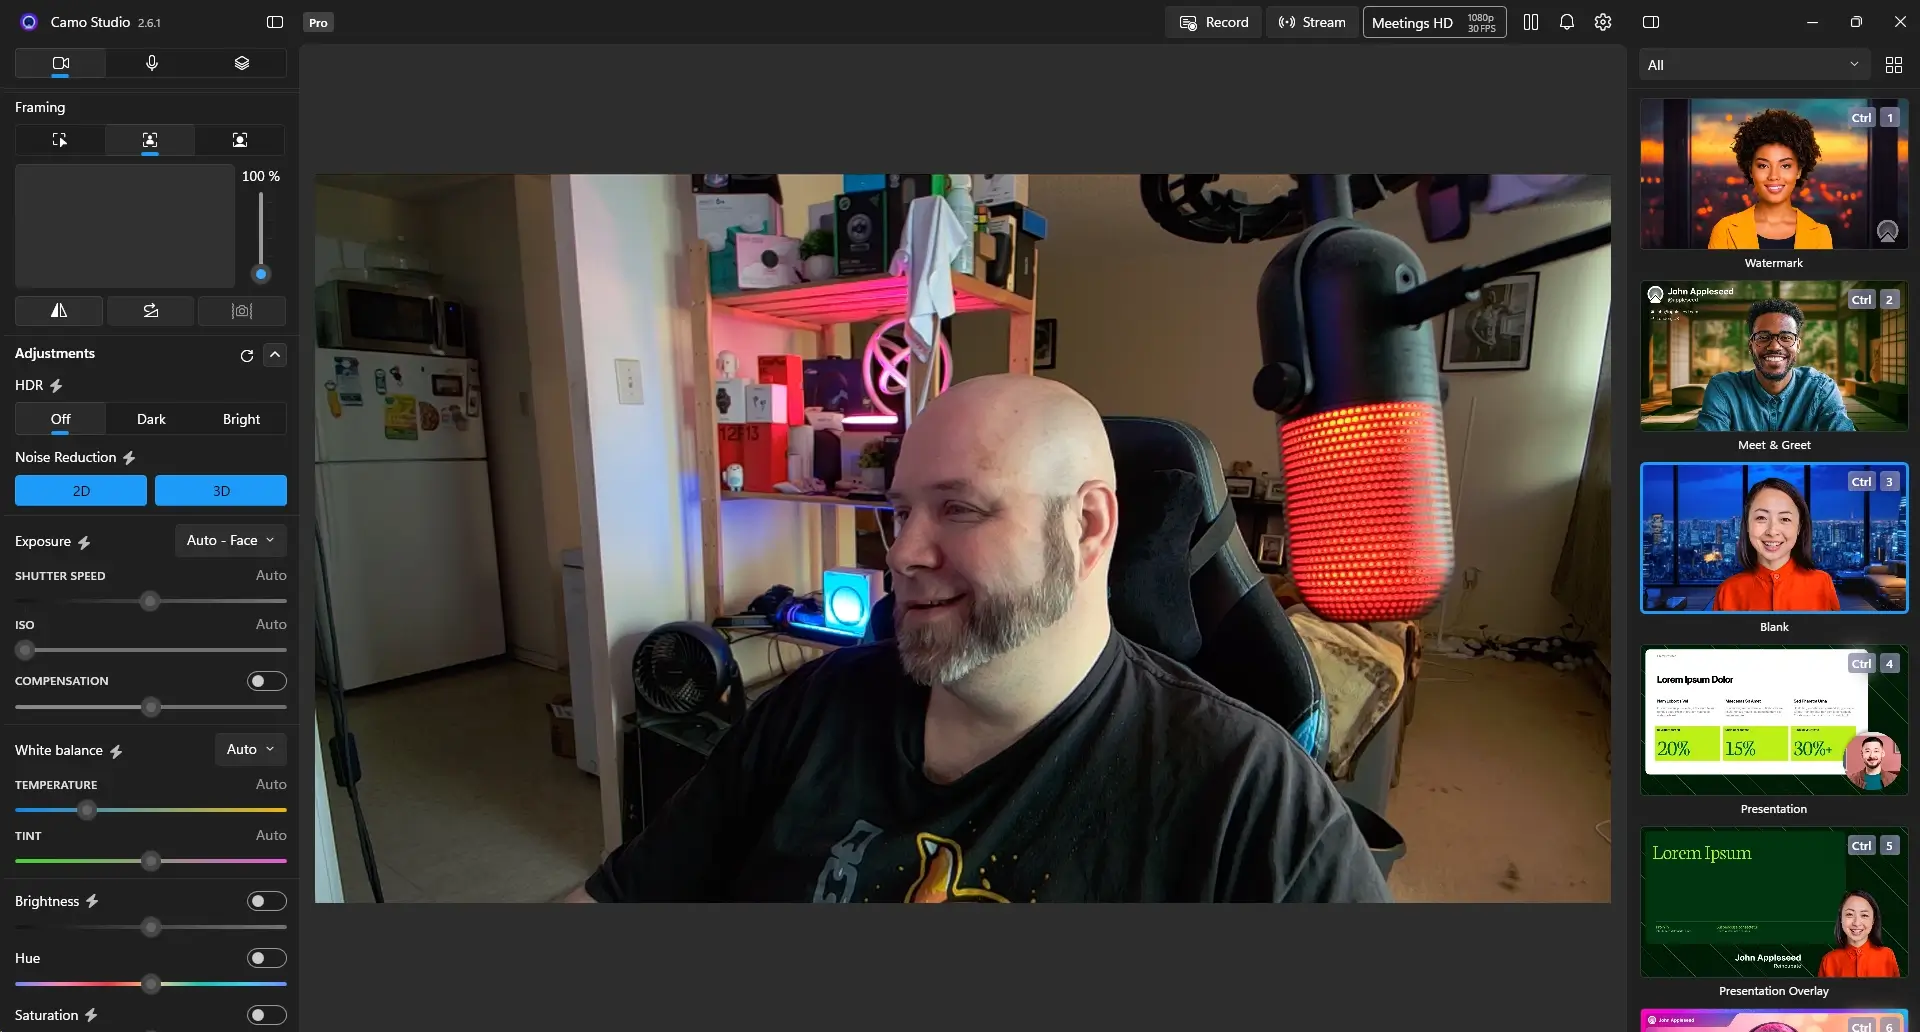Click the HDR lightning bolt icon
The width and height of the screenshot is (1920, 1032).
[x=56, y=386]
